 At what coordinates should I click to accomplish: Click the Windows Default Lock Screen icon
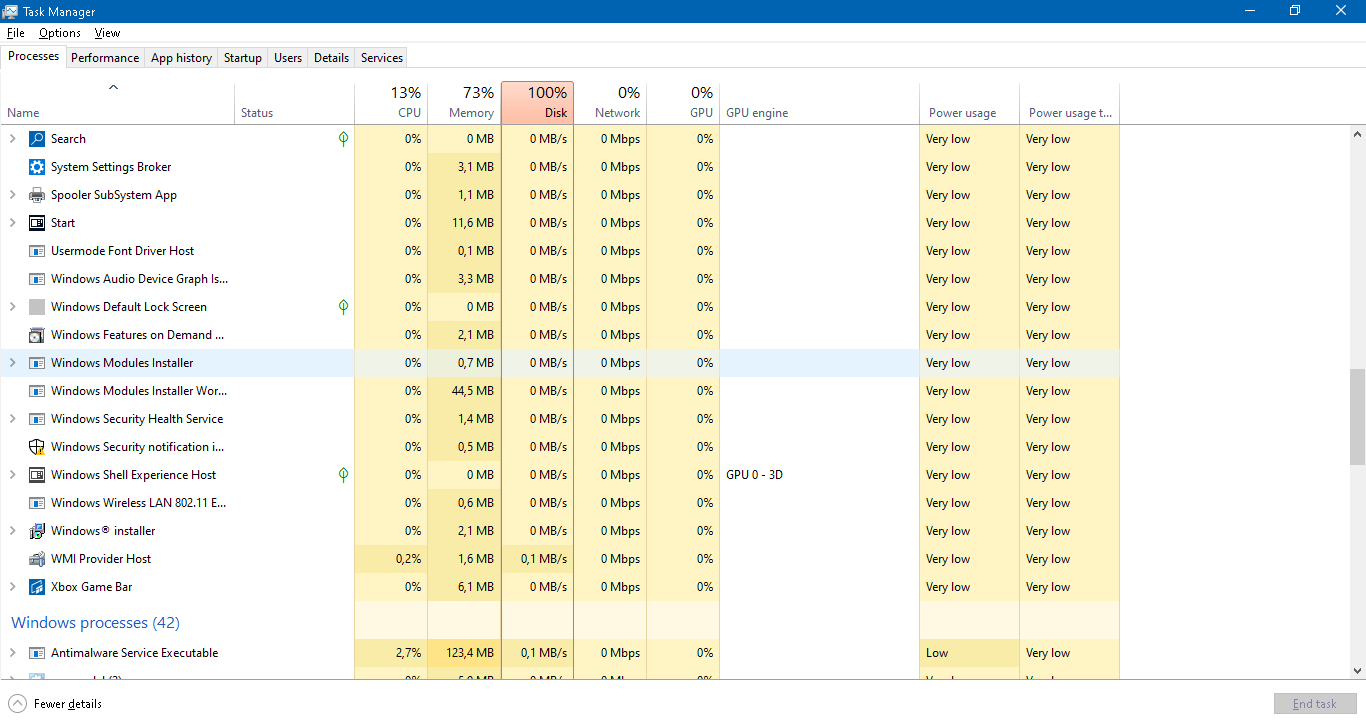37,307
